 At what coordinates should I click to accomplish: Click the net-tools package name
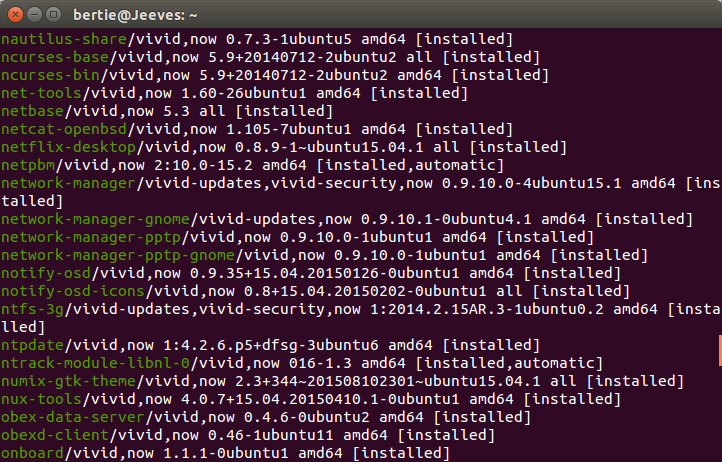[x=41, y=93]
